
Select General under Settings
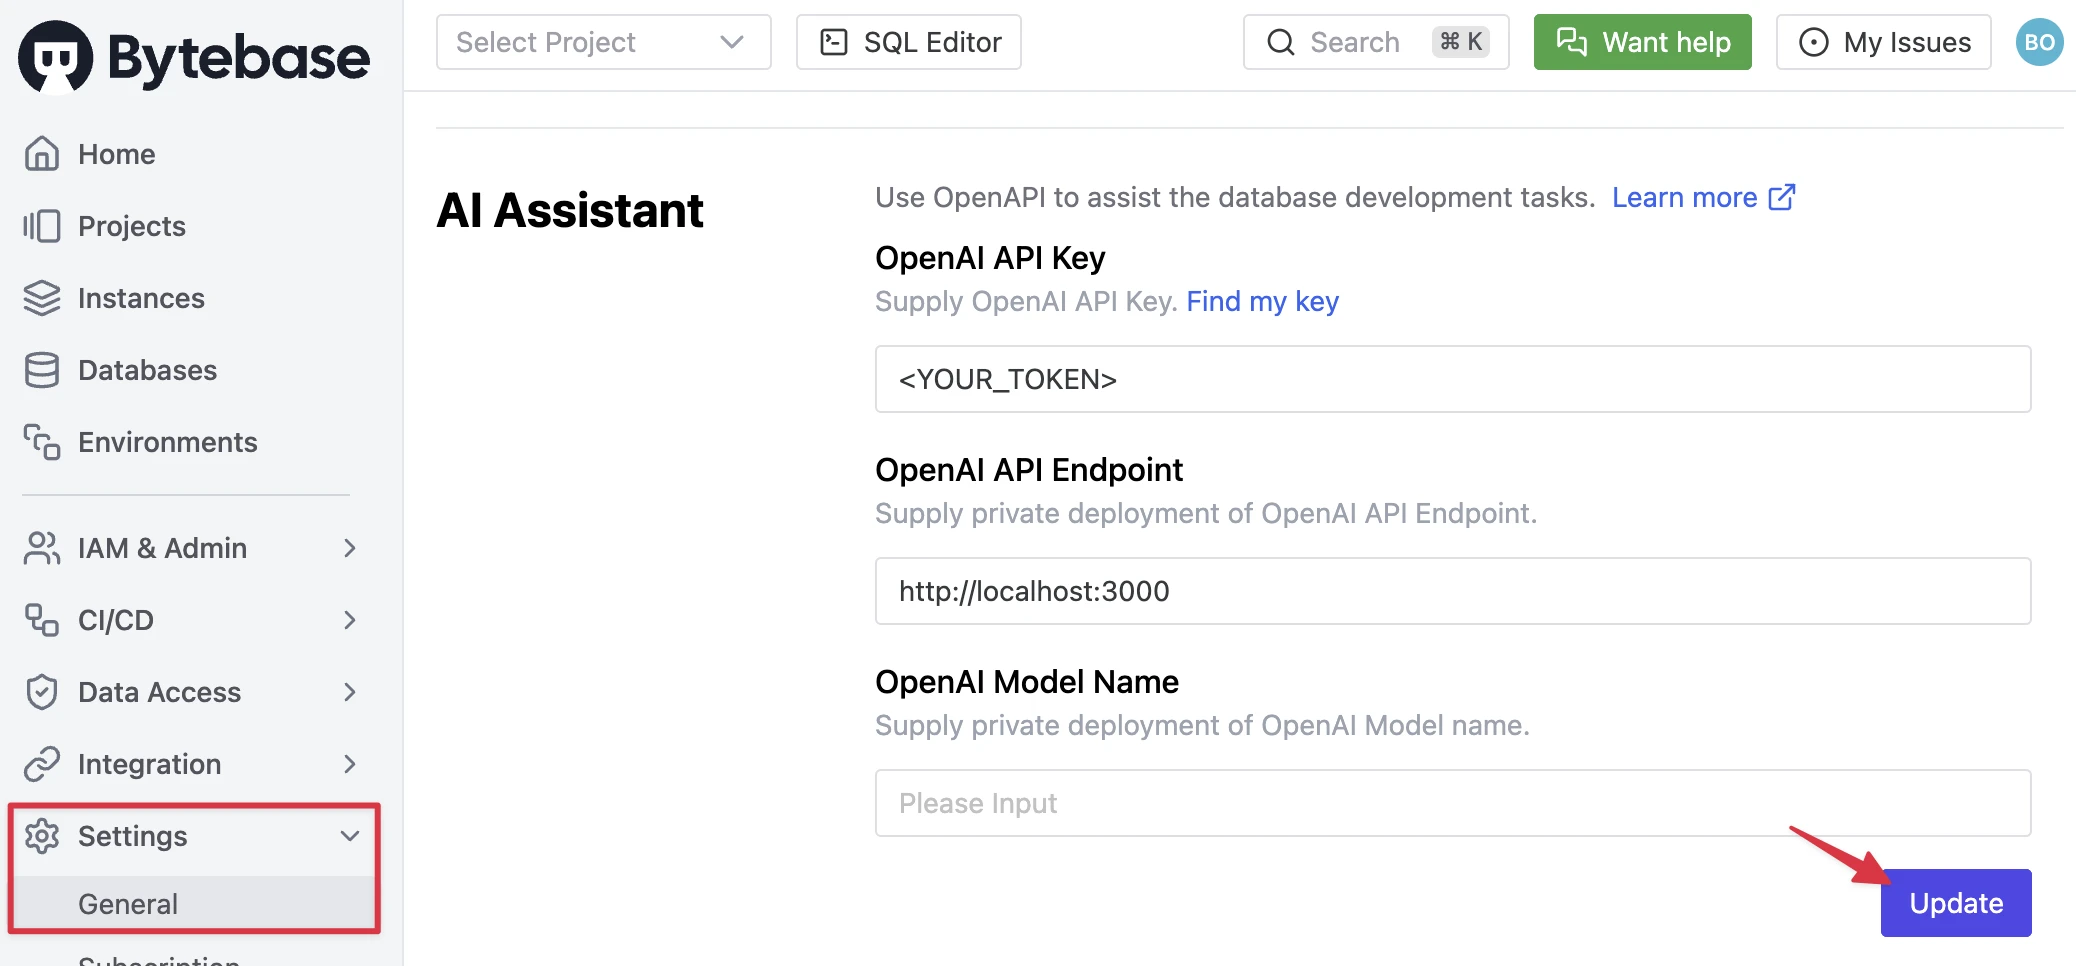pyautogui.click(x=194, y=904)
